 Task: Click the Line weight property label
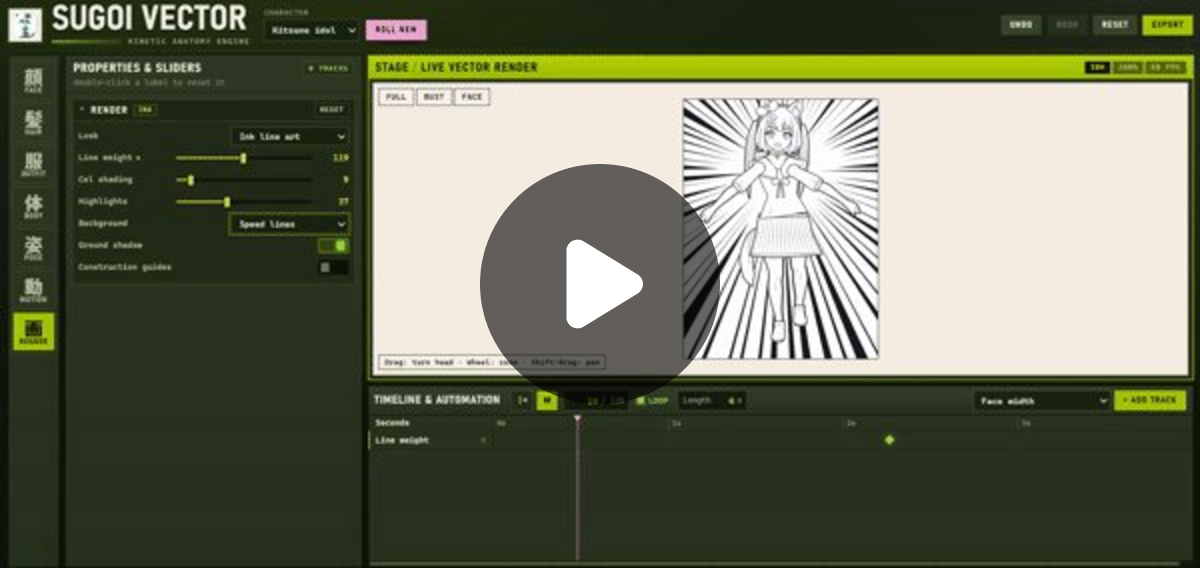[107, 158]
